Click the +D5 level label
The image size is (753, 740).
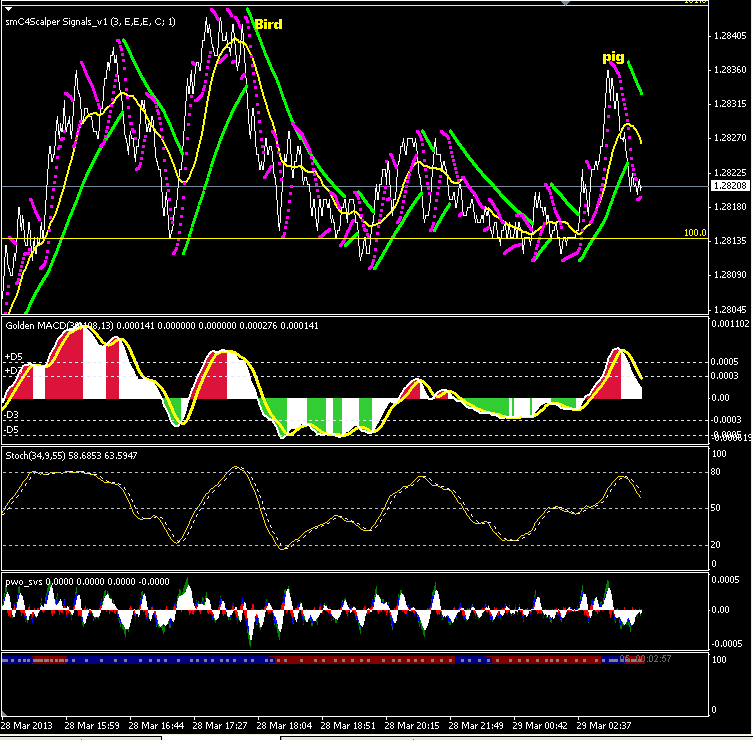click(x=13, y=357)
